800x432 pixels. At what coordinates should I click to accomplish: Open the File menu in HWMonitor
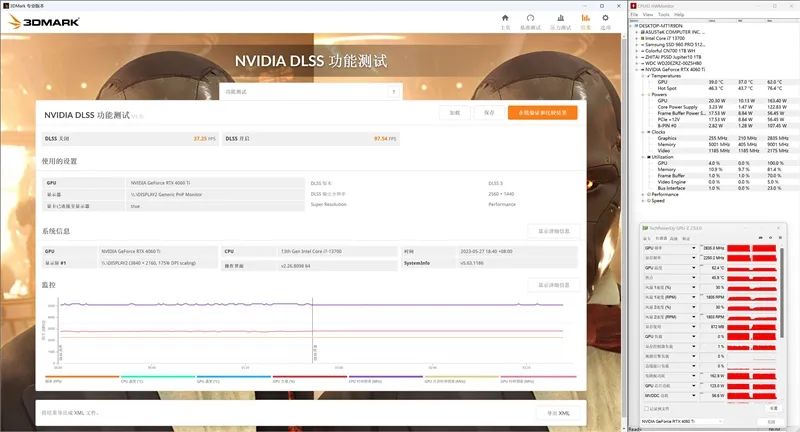(x=635, y=15)
